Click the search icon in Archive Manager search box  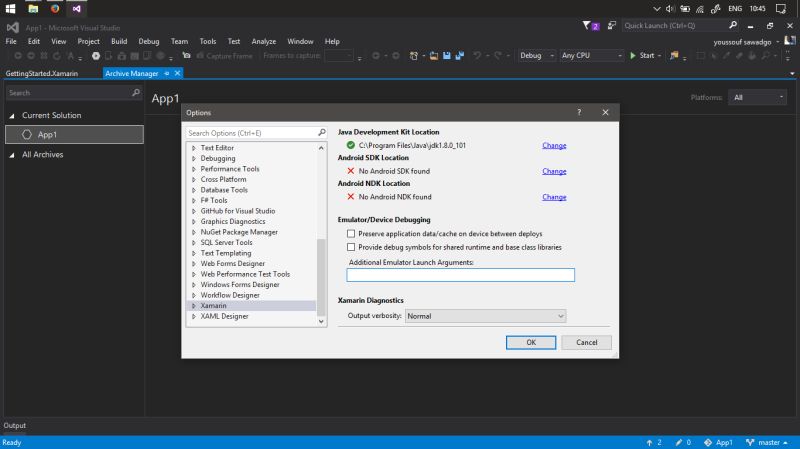(136, 92)
